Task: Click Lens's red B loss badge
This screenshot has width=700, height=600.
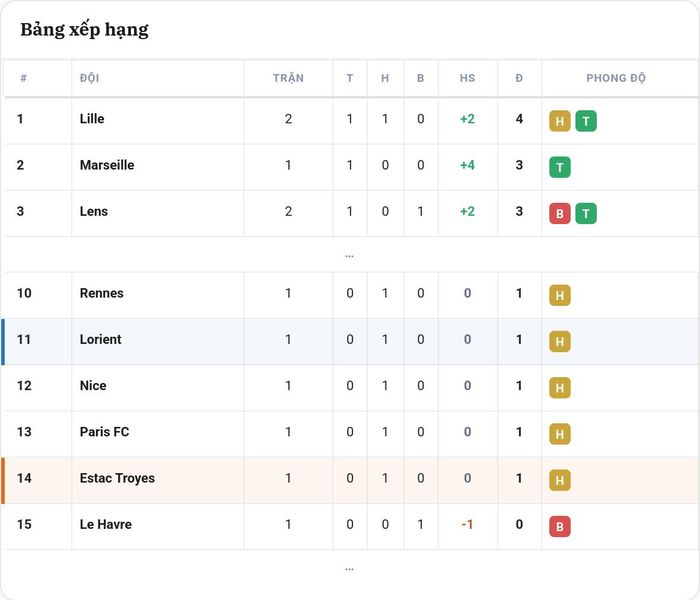Action: pyautogui.click(x=559, y=214)
